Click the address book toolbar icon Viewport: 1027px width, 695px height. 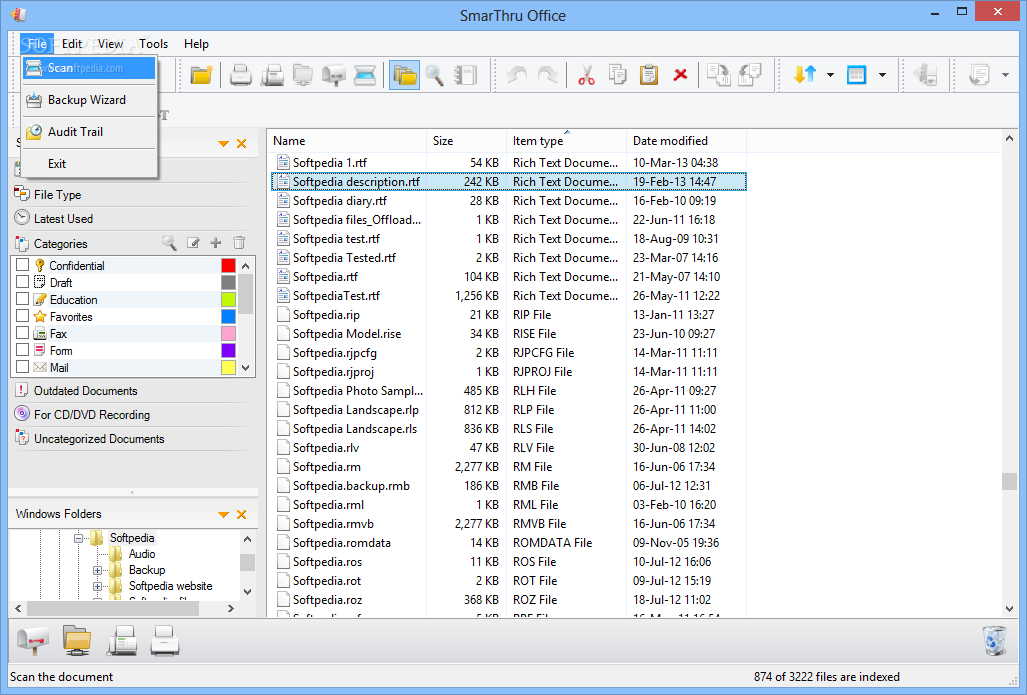click(x=466, y=75)
